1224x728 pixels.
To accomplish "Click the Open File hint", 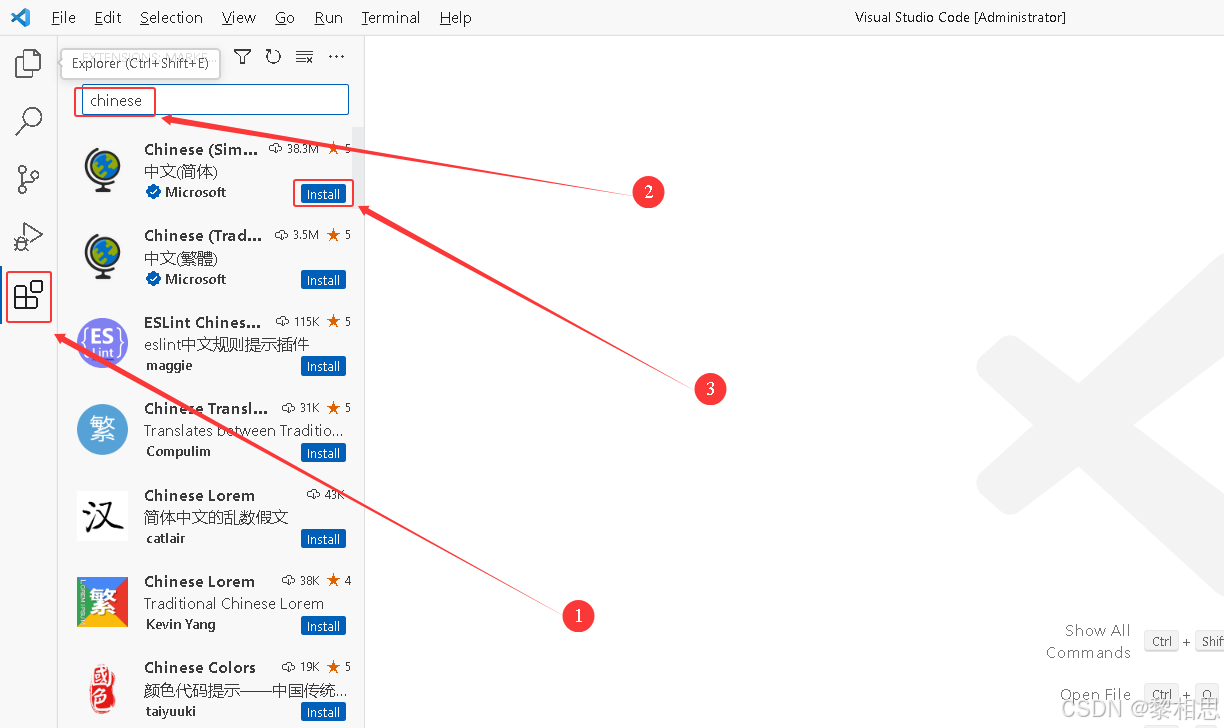I will click(1096, 694).
